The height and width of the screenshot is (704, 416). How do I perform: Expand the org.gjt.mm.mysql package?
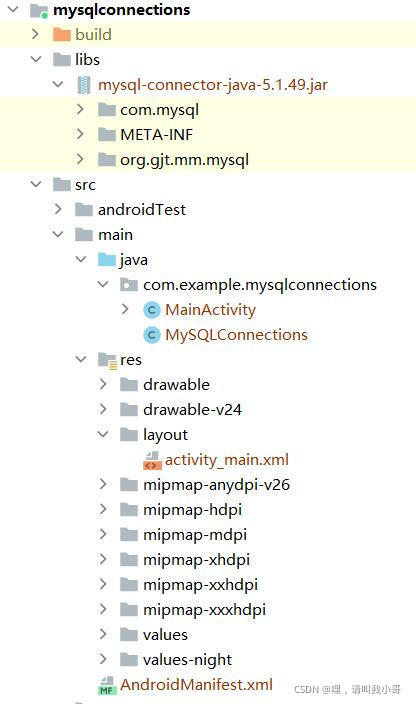[x=80, y=159]
